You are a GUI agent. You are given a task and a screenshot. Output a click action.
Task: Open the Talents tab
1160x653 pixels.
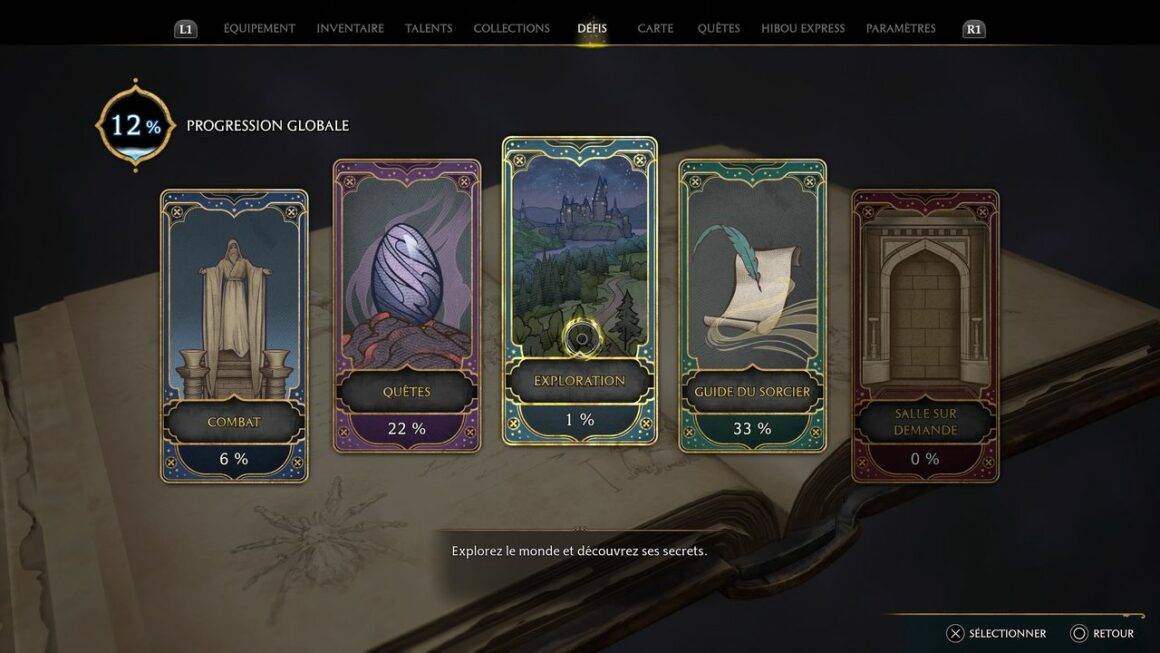(x=428, y=28)
